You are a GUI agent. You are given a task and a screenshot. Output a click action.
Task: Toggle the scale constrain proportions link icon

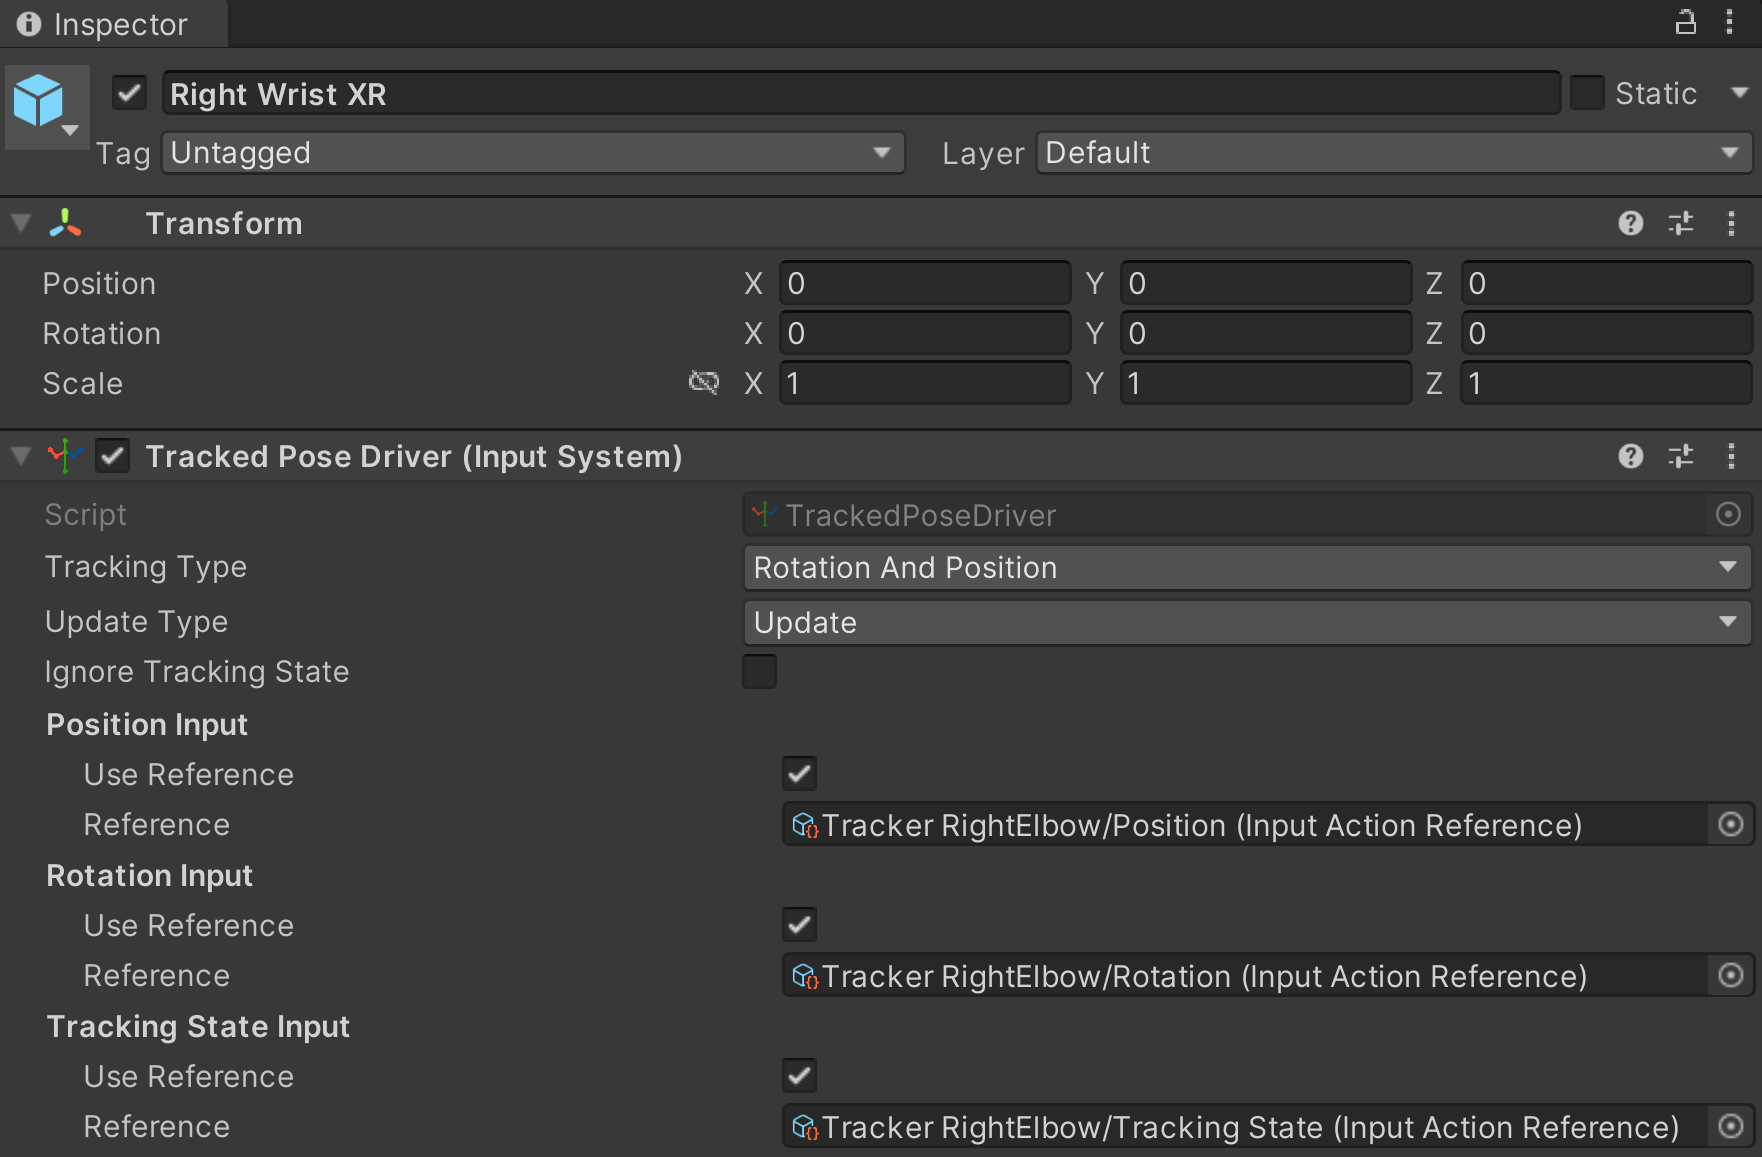click(705, 383)
